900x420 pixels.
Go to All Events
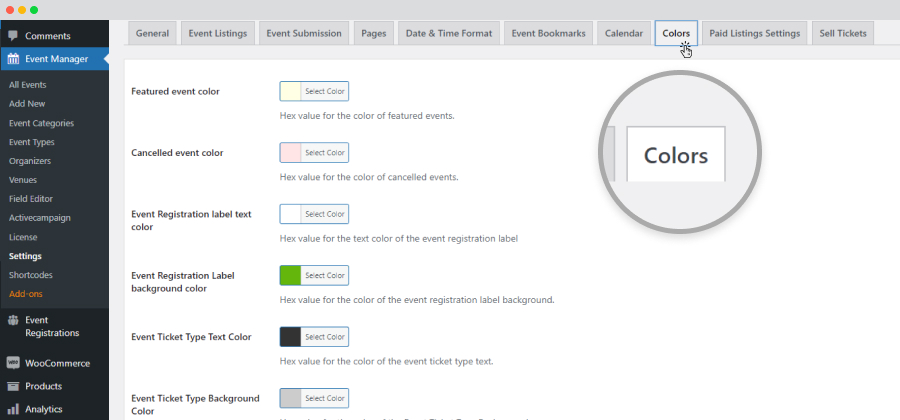[x=28, y=85]
